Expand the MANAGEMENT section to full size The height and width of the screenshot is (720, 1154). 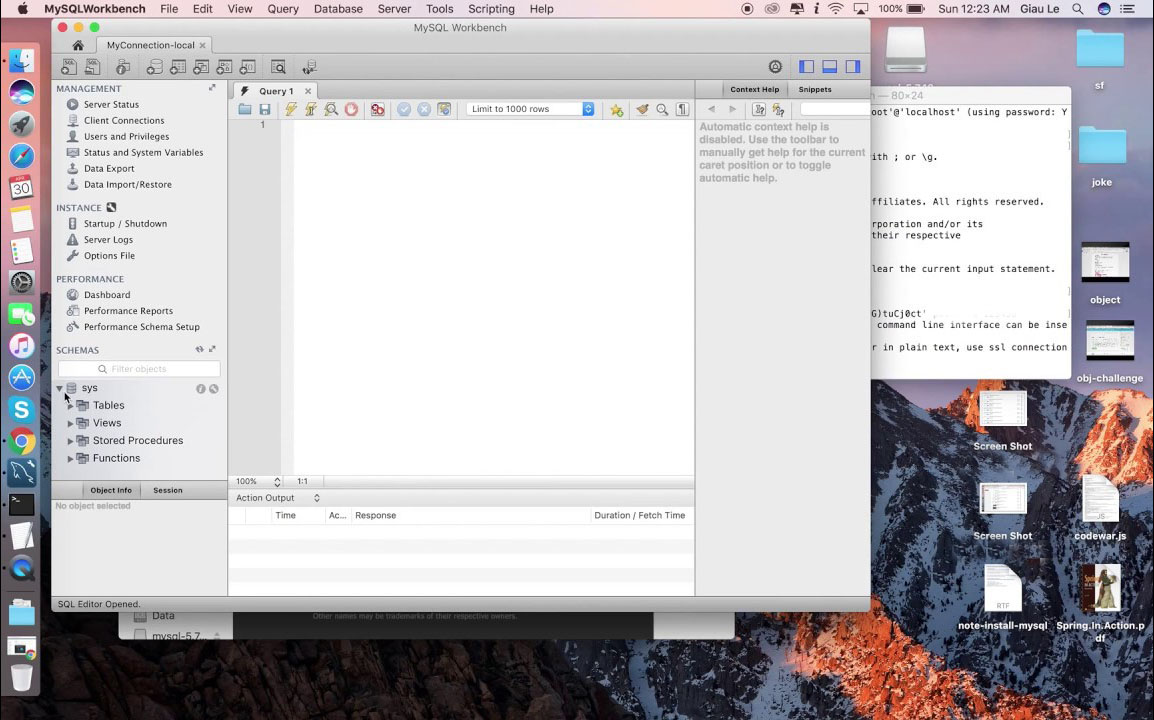(x=213, y=88)
